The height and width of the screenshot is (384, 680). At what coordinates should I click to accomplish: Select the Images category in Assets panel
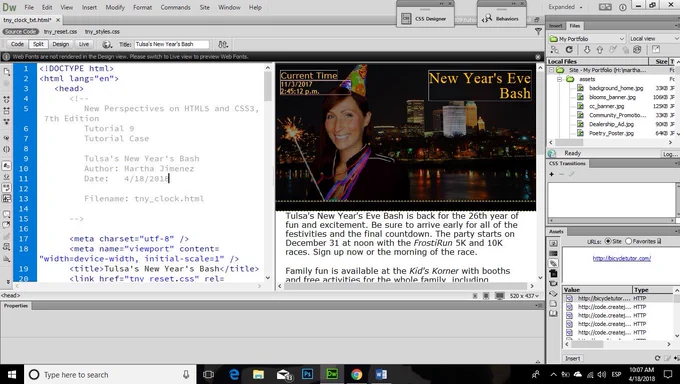(x=553, y=243)
